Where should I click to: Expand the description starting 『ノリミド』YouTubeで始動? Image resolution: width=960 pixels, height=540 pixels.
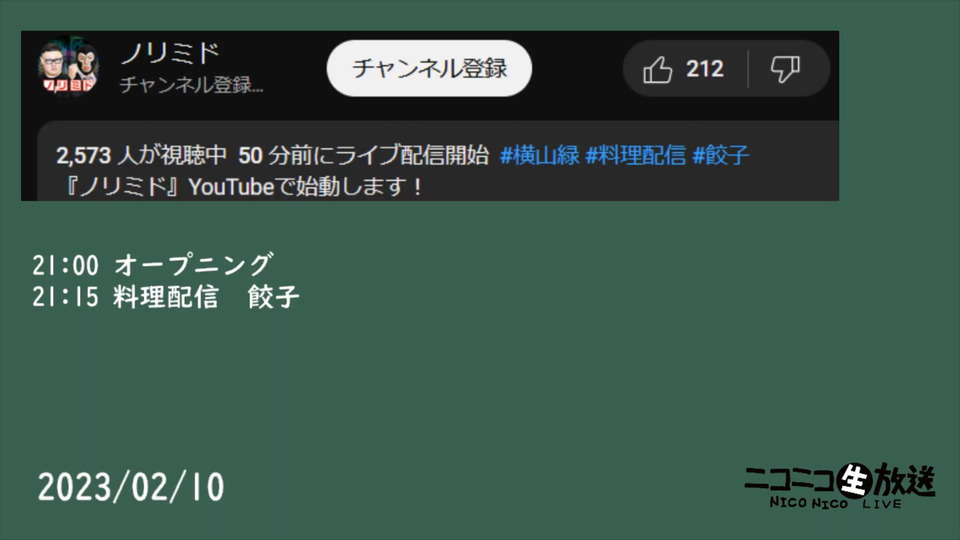[x=244, y=186]
